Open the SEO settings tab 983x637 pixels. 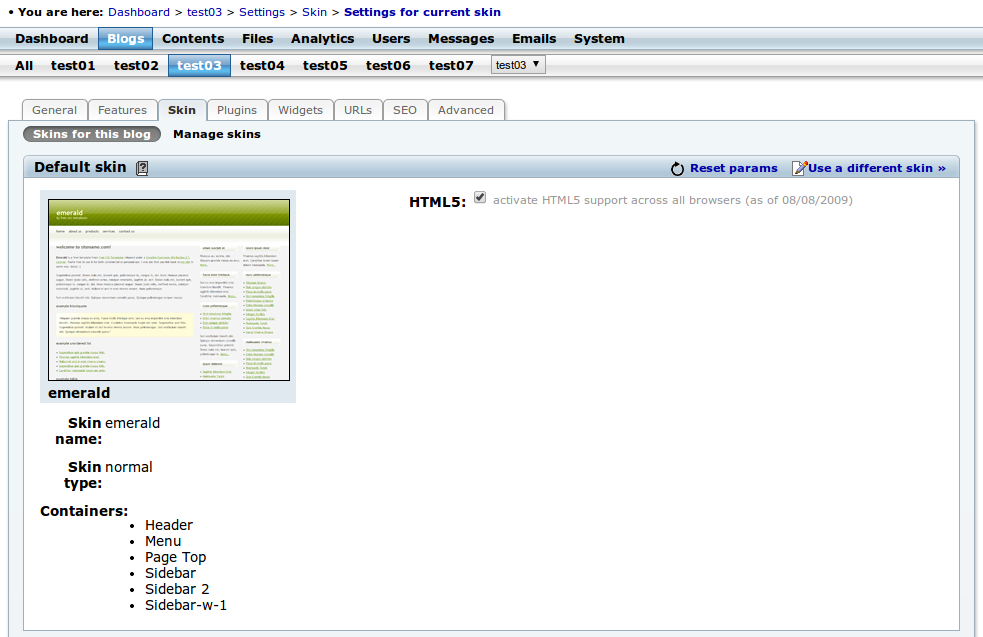405,110
